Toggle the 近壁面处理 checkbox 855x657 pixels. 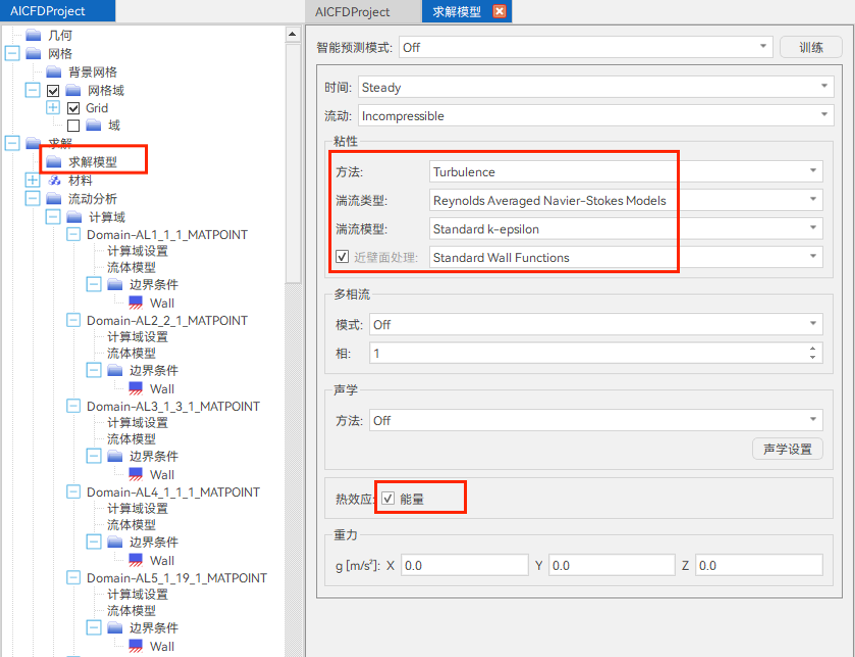(x=342, y=257)
